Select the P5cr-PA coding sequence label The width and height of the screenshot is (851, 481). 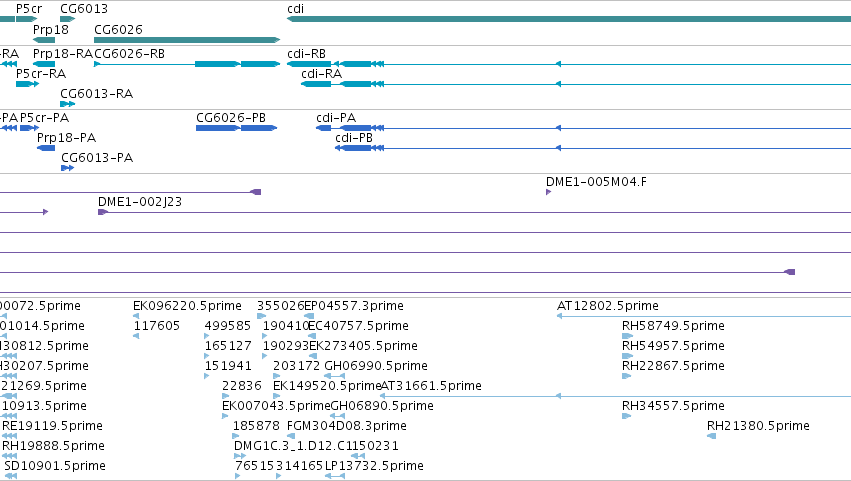45,118
